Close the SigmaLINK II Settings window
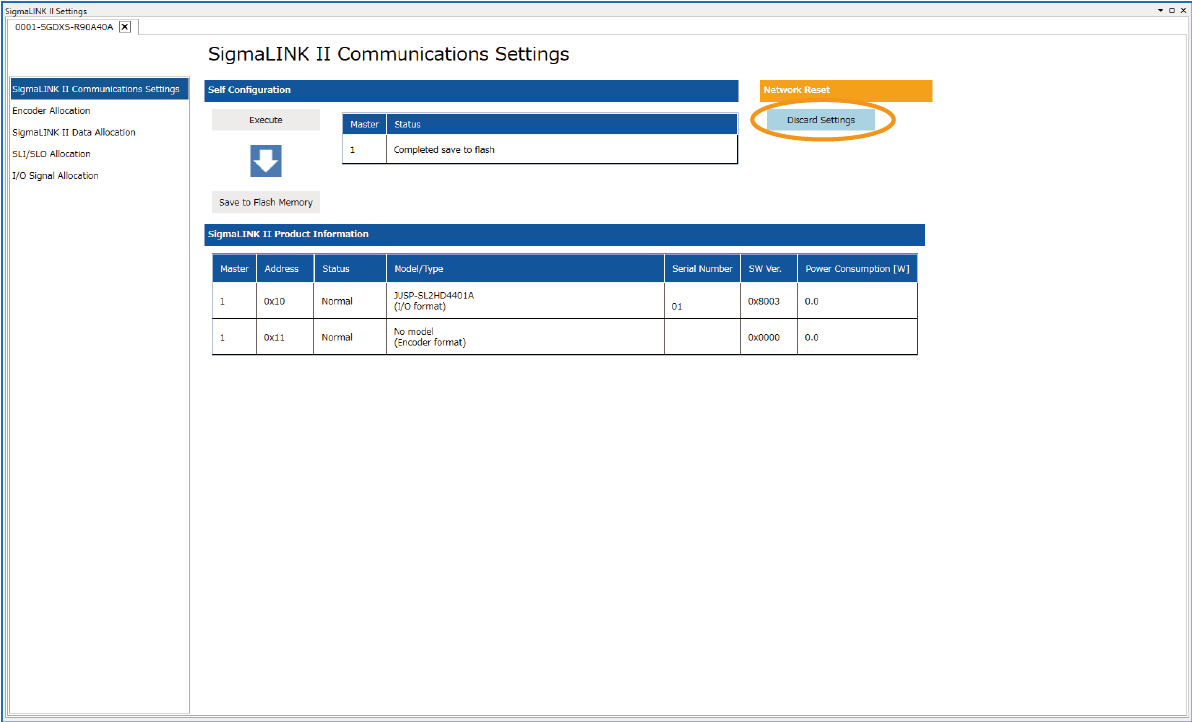Viewport: 1192px width, 722px height. [1183, 9]
